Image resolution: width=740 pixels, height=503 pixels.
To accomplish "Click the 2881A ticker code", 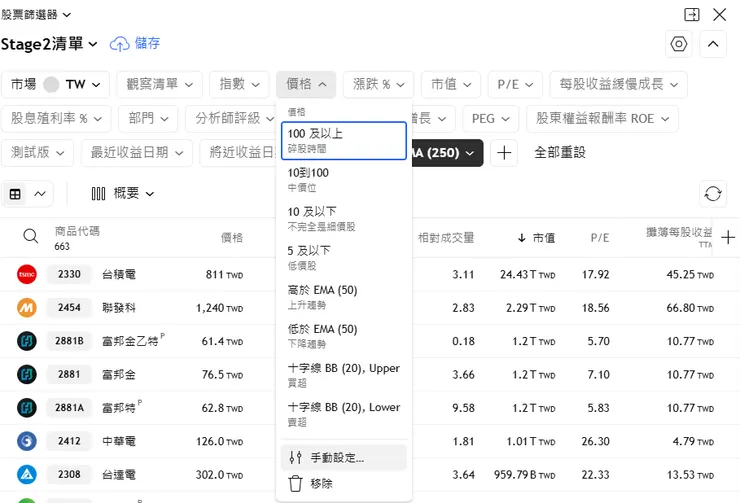I will click(69, 408).
